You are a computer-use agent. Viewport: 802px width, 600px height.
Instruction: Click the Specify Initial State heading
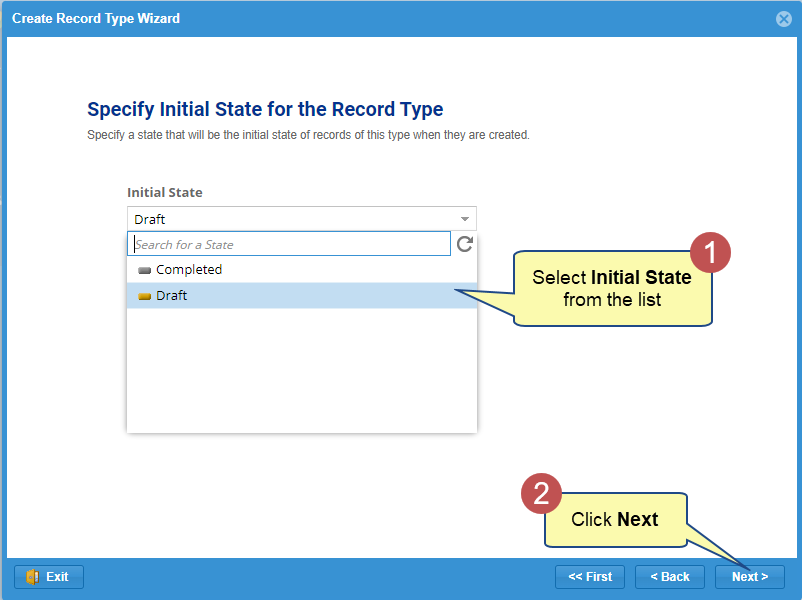point(265,109)
